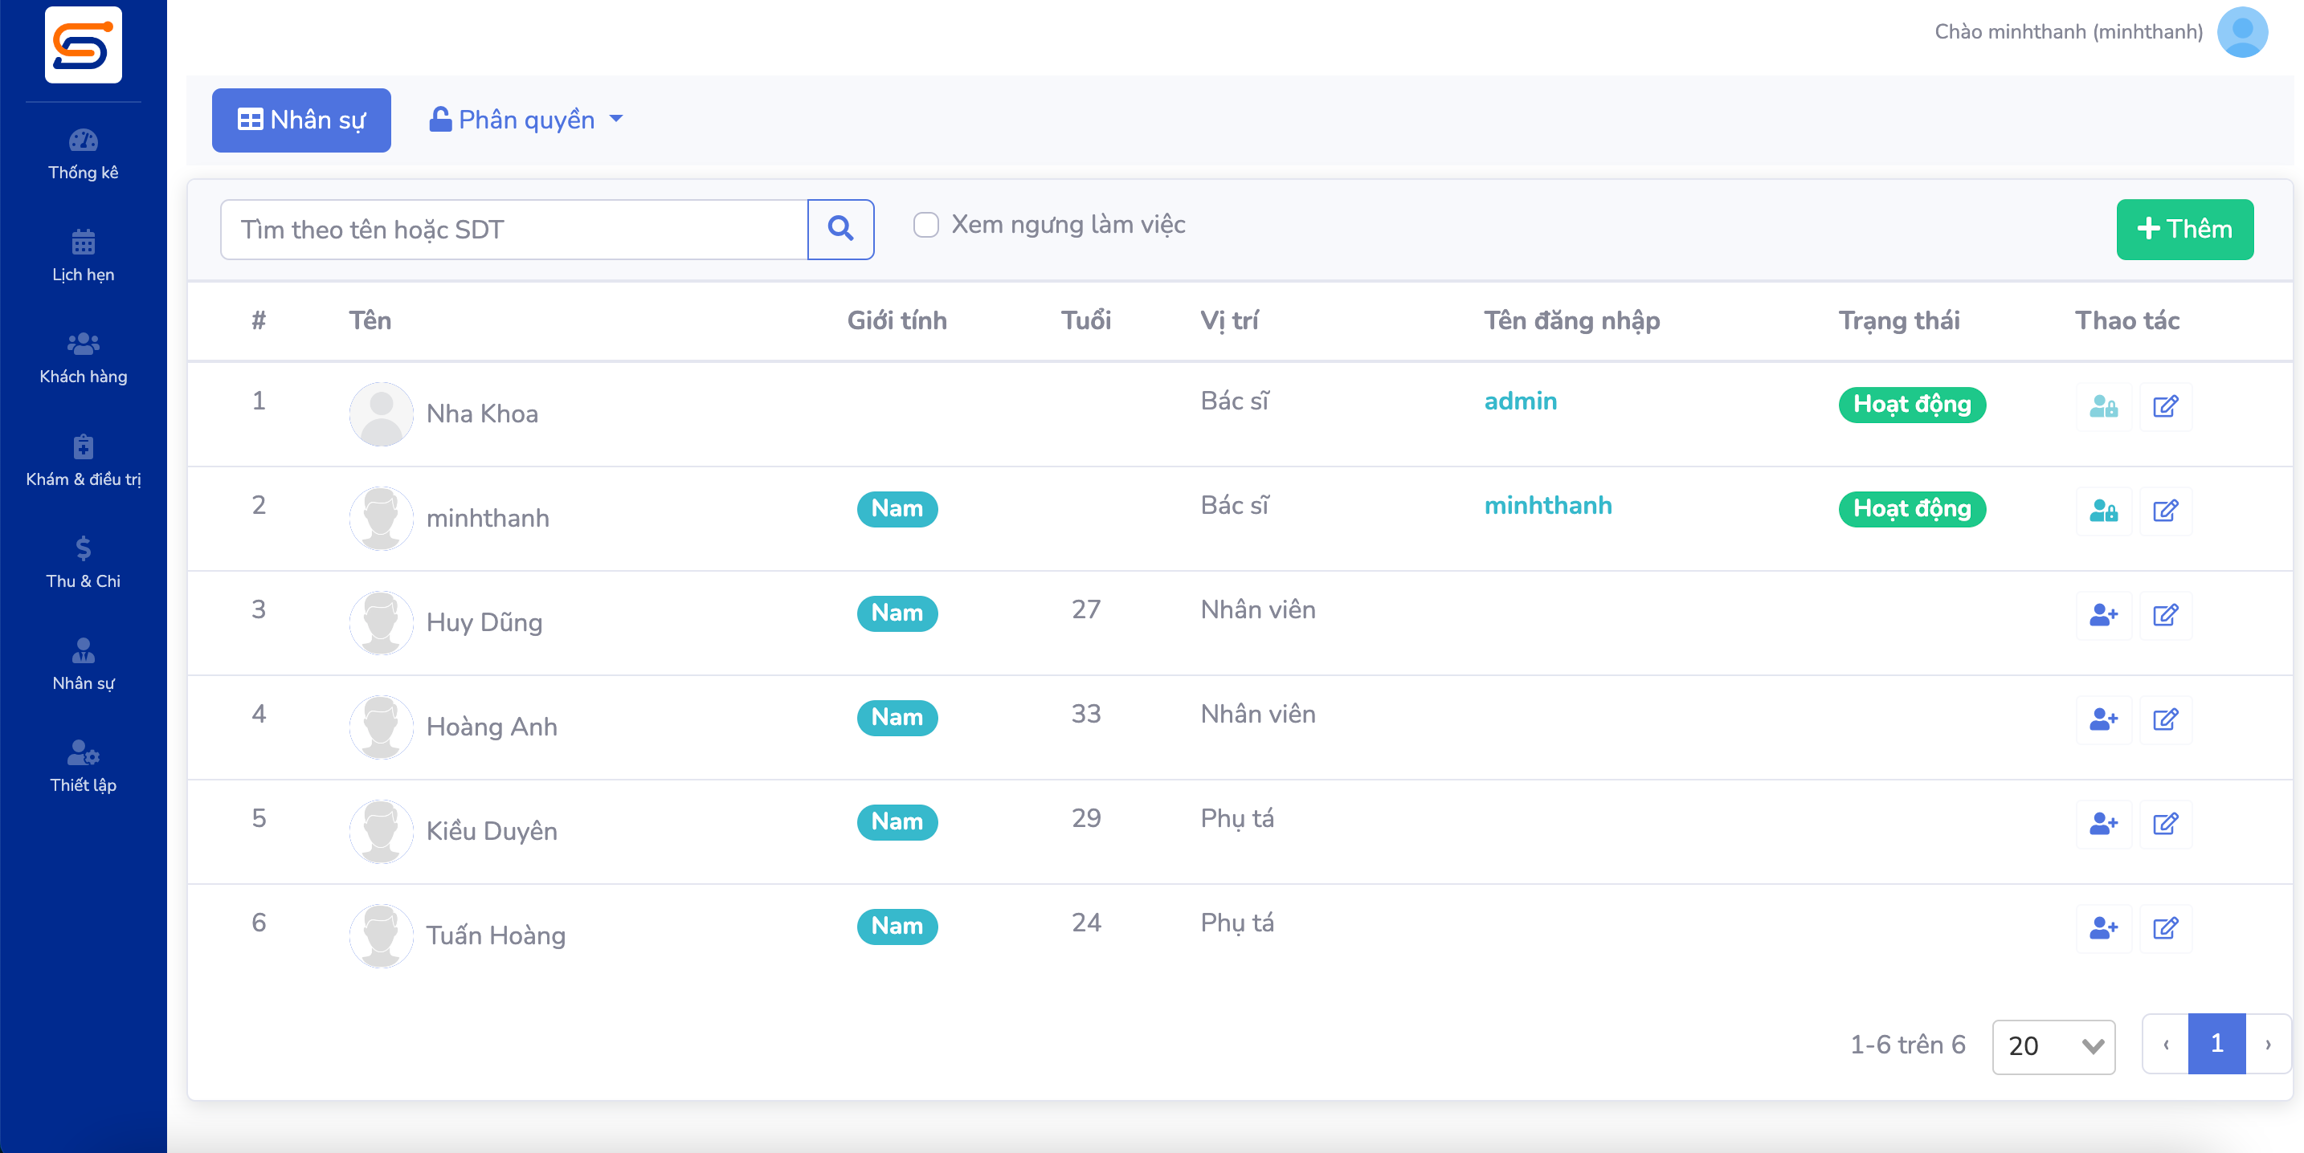
Task: Create account for Hoàng Anh
Action: click(2103, 719)
